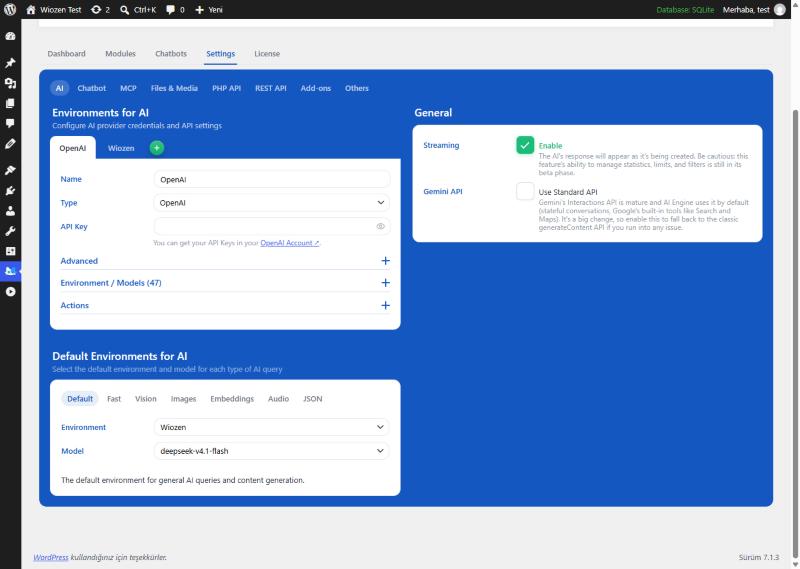Select the Settings tab
Viewport: 800px width, 569px height.
220,54
